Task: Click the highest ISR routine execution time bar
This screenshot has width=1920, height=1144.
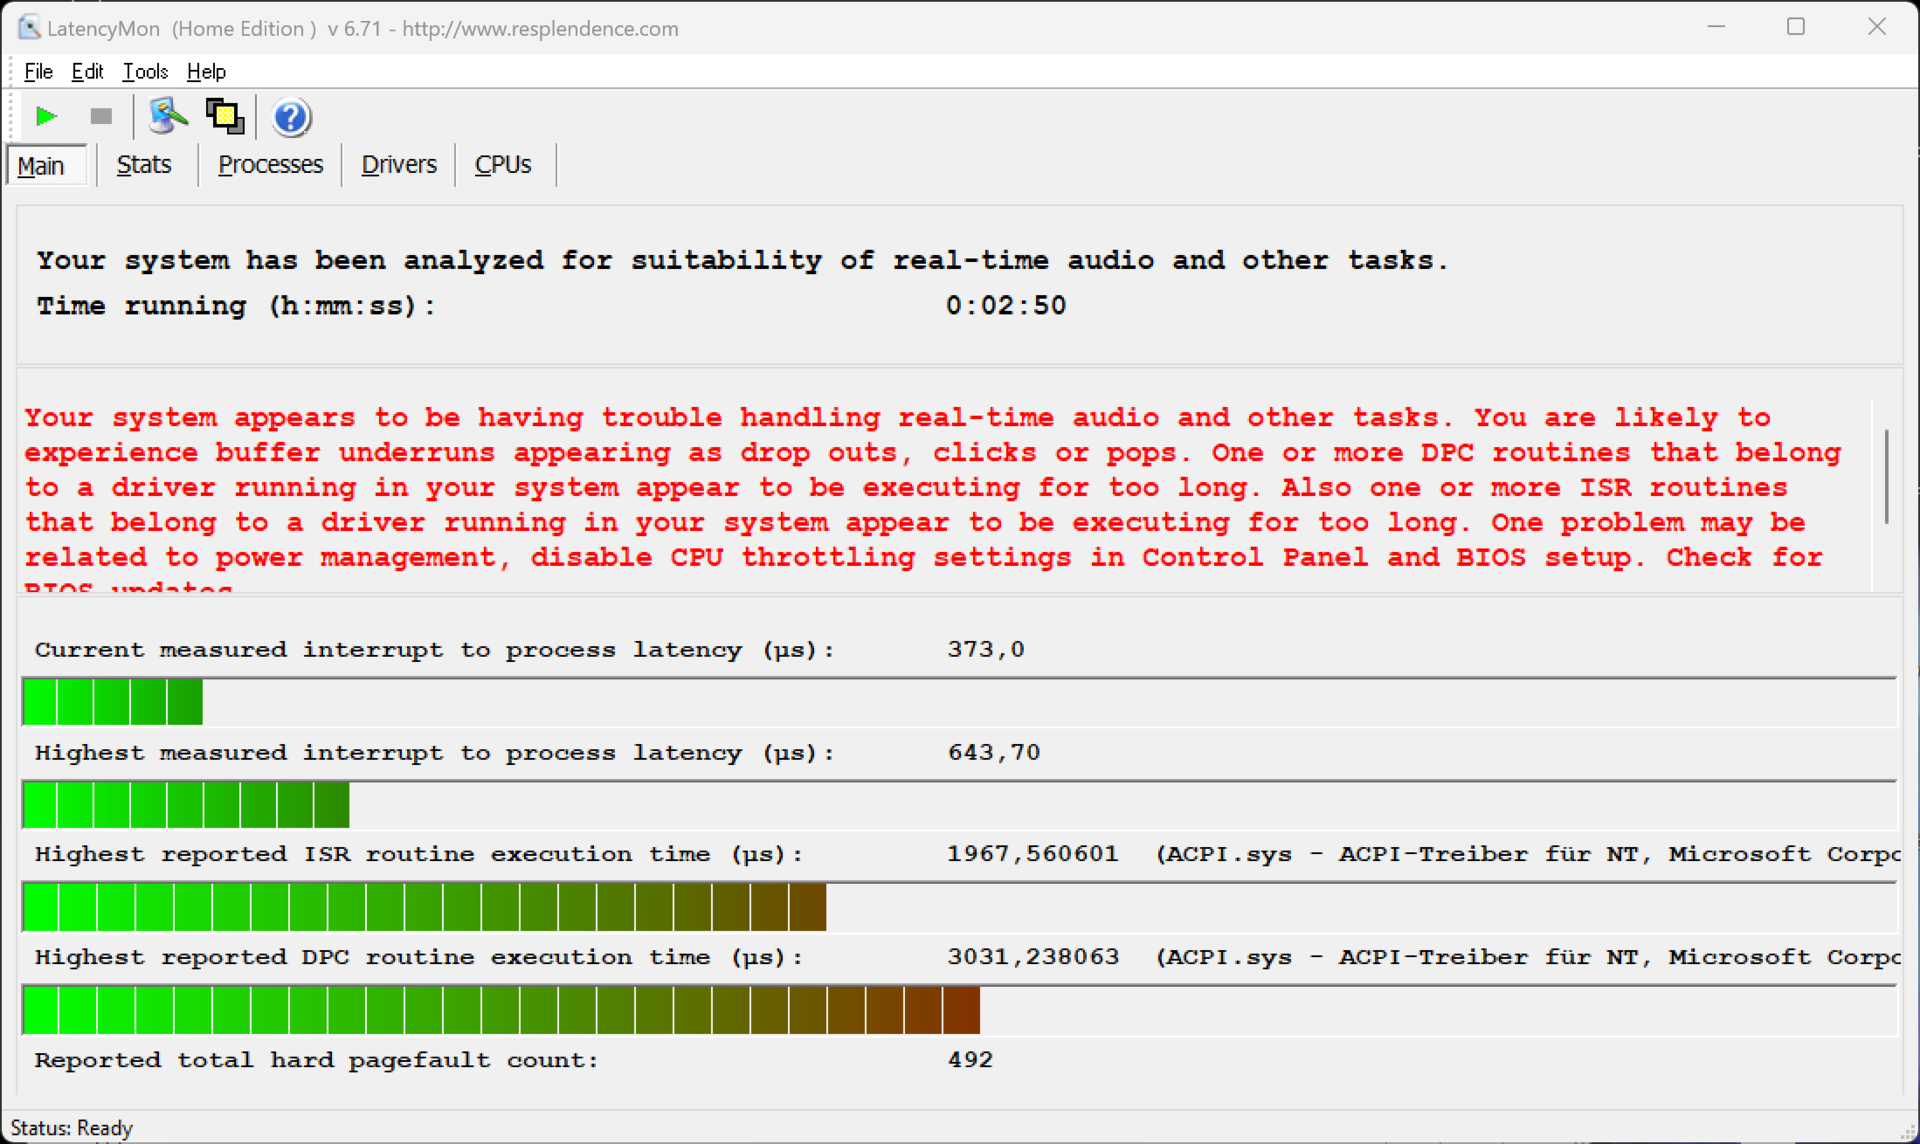Action: click(x=424, y=906)
